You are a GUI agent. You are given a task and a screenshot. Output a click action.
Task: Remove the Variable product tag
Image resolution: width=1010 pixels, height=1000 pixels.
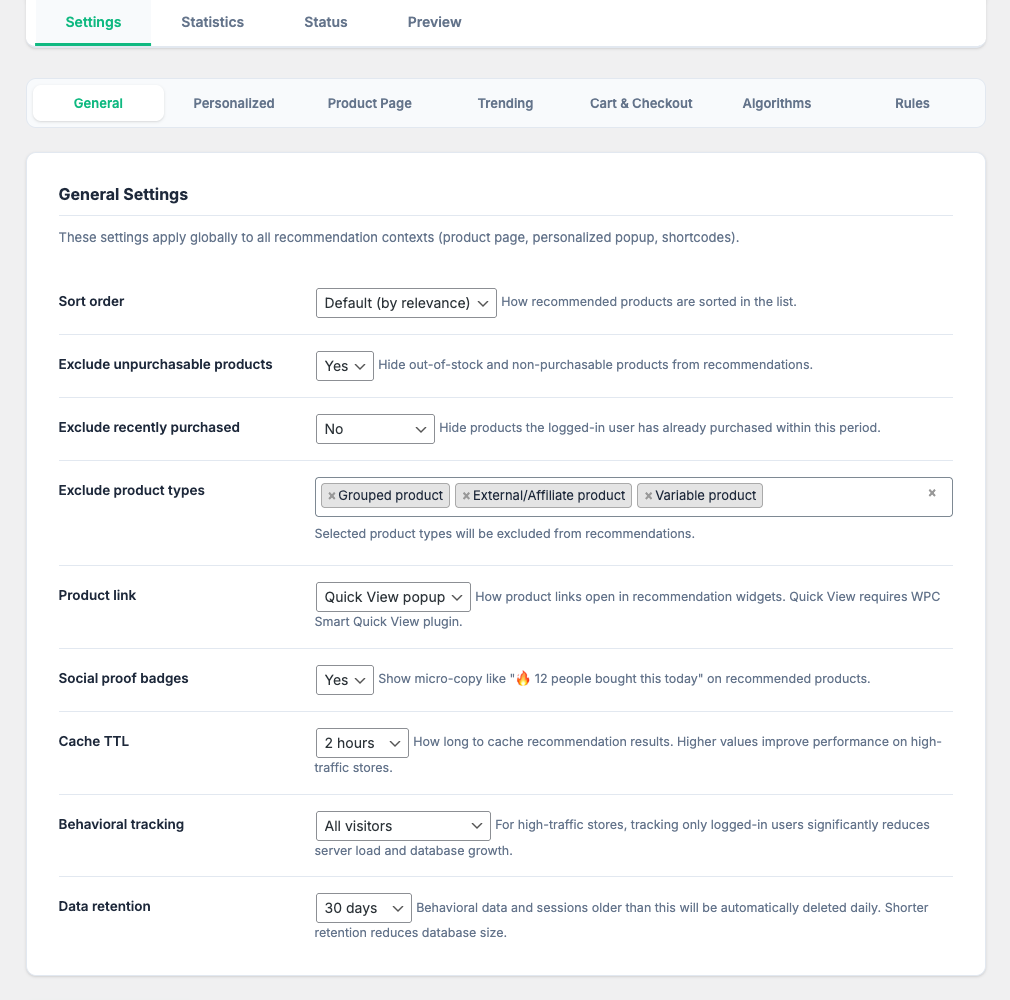(648, 496)
